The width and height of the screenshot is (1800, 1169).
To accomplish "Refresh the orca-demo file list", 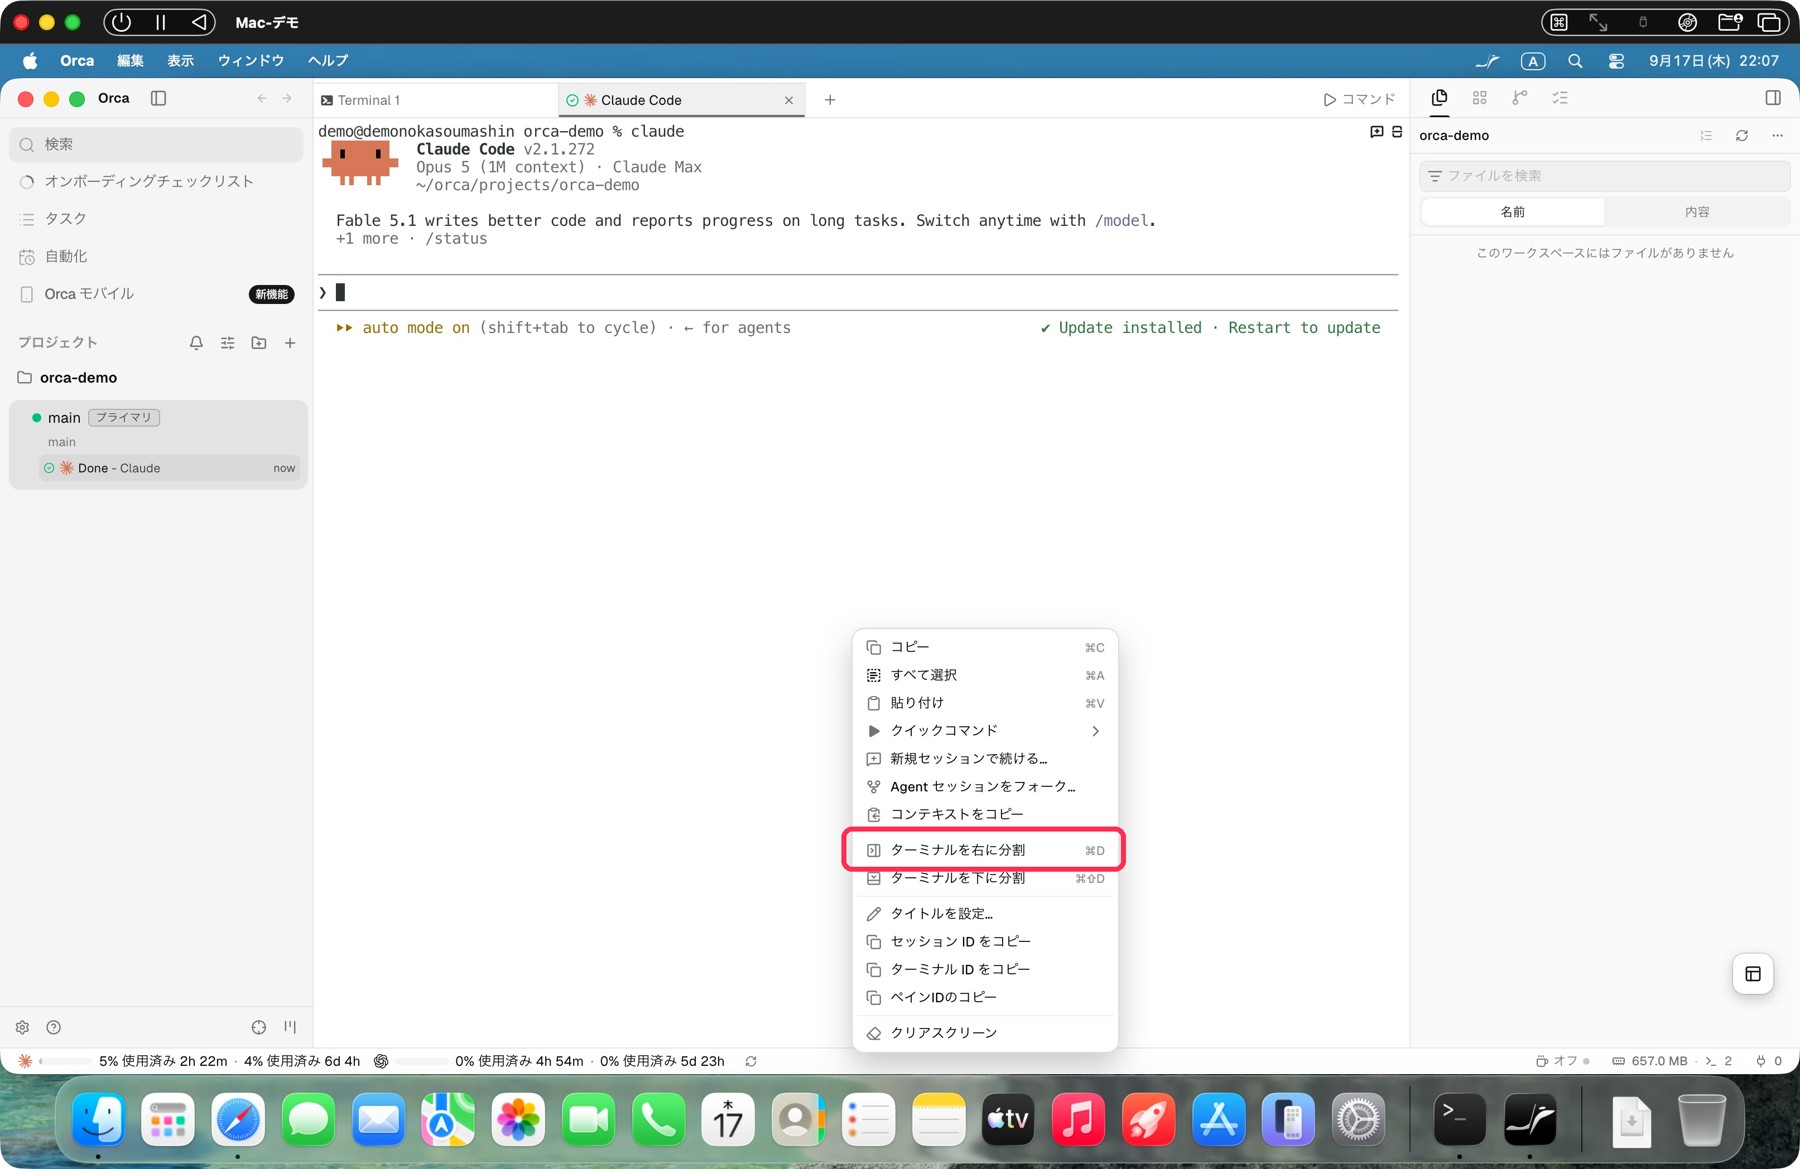I will (1742, 136).
